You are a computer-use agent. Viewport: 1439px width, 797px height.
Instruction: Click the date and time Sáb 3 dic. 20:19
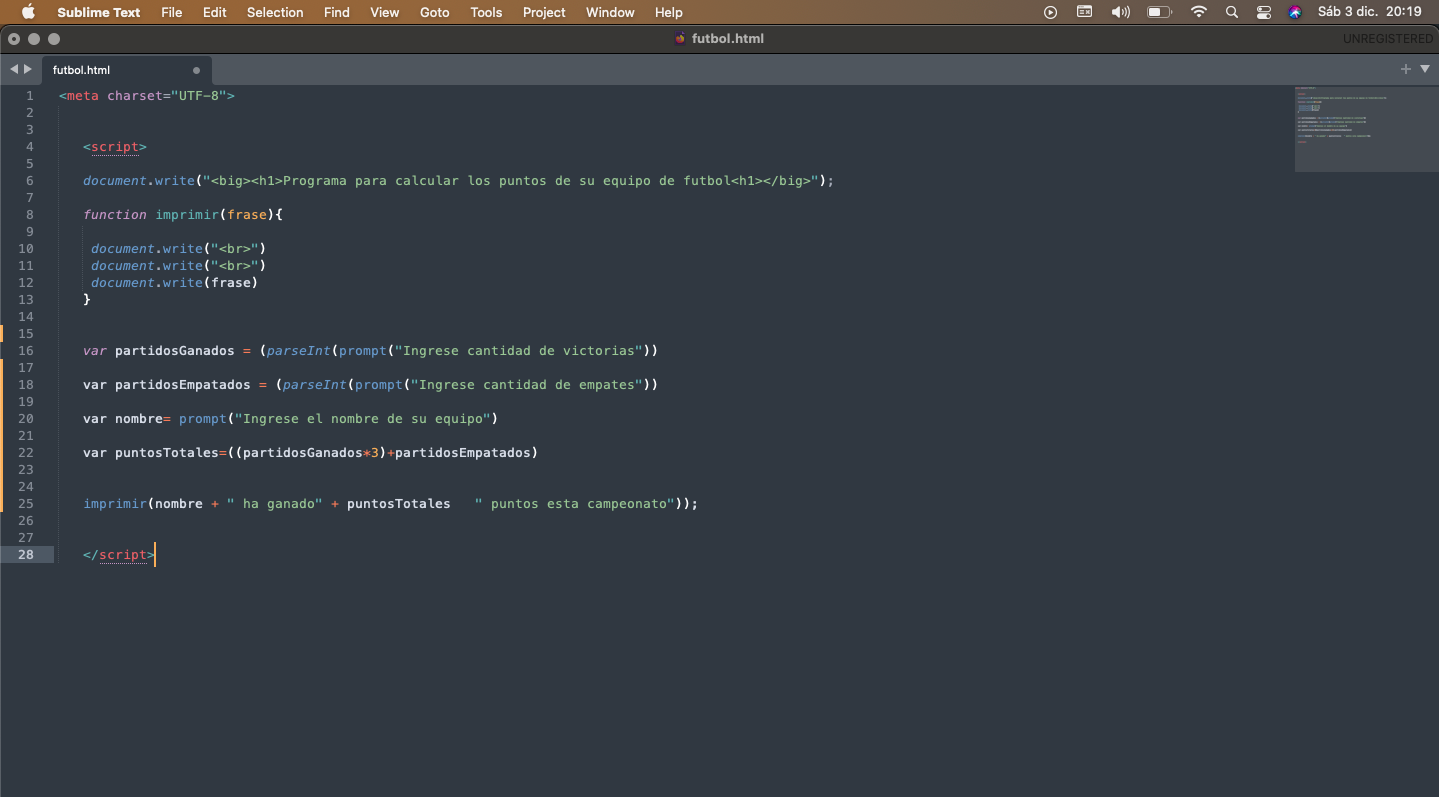coord(1369,12)
